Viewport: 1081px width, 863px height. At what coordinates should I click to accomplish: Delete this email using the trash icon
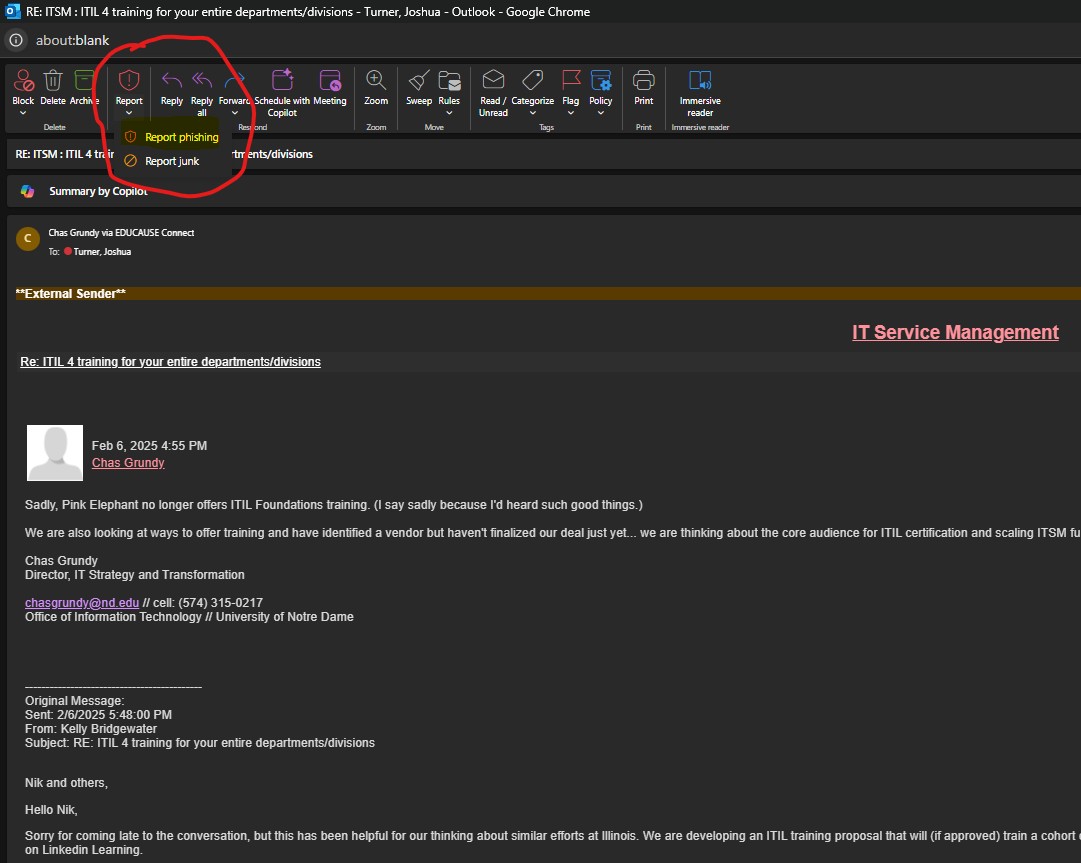point(53,81)
